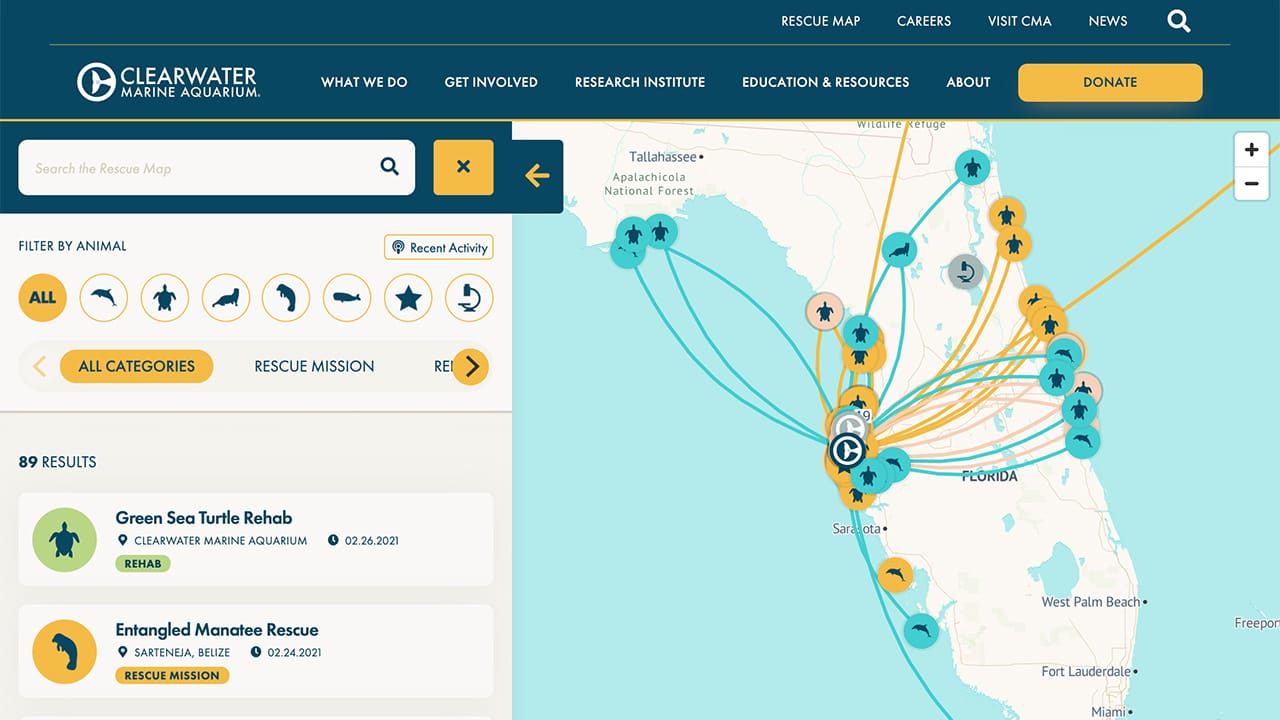Activate the ALL CATEGORIES filter chip
The height and width of the screenshot is (720, 1280).
[x=136, y=366]
